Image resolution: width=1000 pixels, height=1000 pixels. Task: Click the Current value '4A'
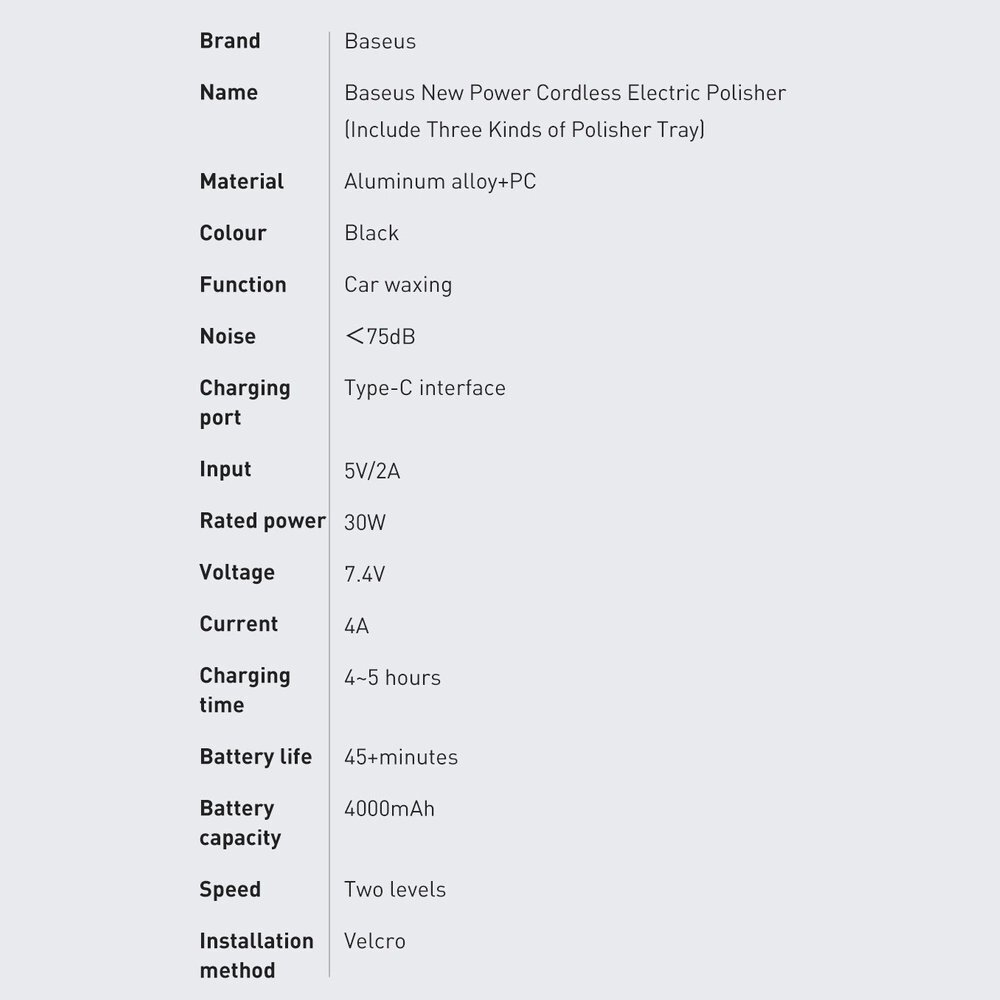[357, 626]
